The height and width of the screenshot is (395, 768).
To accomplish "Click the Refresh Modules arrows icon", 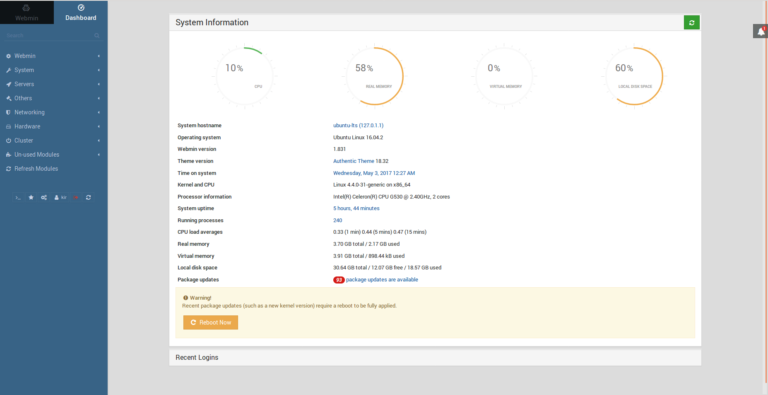I will coord(8,169).
